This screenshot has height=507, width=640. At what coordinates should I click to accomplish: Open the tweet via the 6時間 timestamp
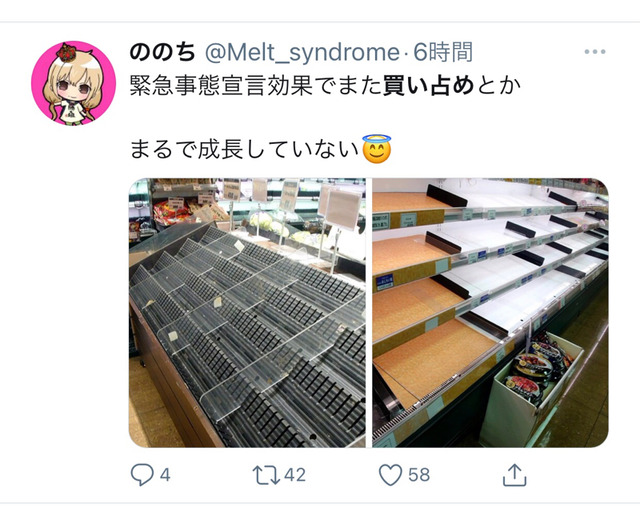tap(443, 52)
